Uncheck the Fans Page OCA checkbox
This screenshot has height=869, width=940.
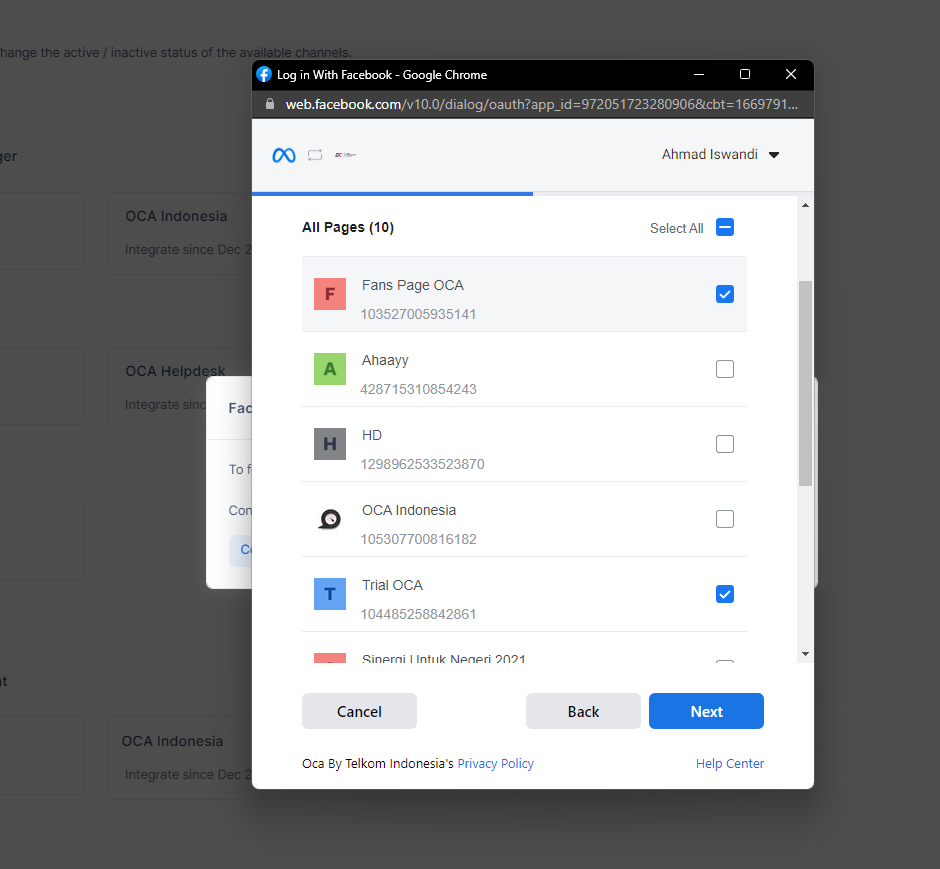pos(725,294)
